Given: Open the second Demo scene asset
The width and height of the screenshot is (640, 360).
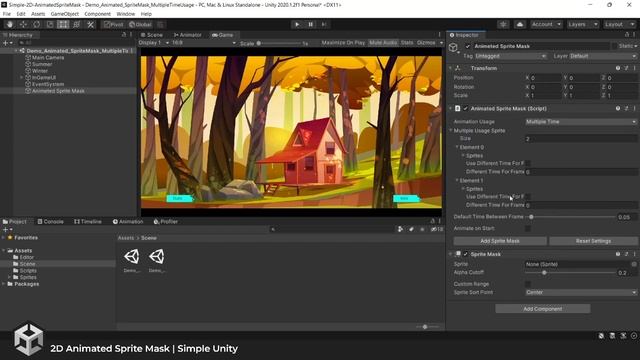Looking at the screenshot, I should point(157,260).
